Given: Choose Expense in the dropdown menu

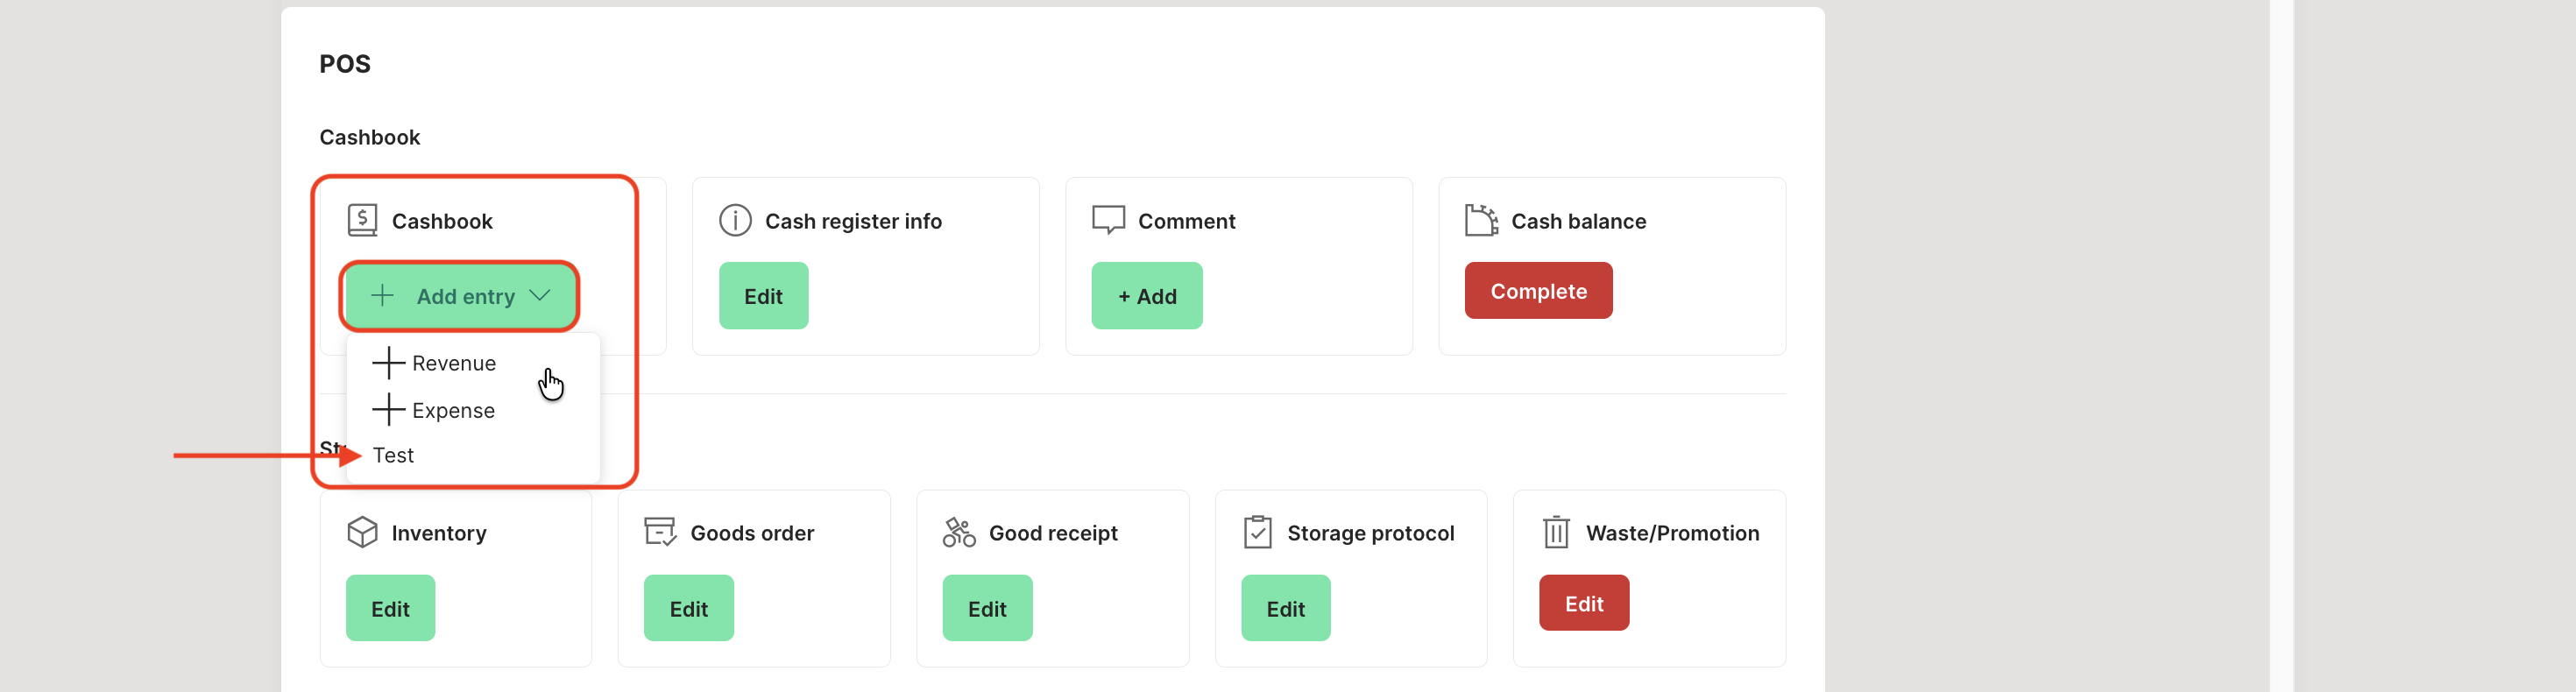Looking at the screenshot, I should [x=453, y=410].
